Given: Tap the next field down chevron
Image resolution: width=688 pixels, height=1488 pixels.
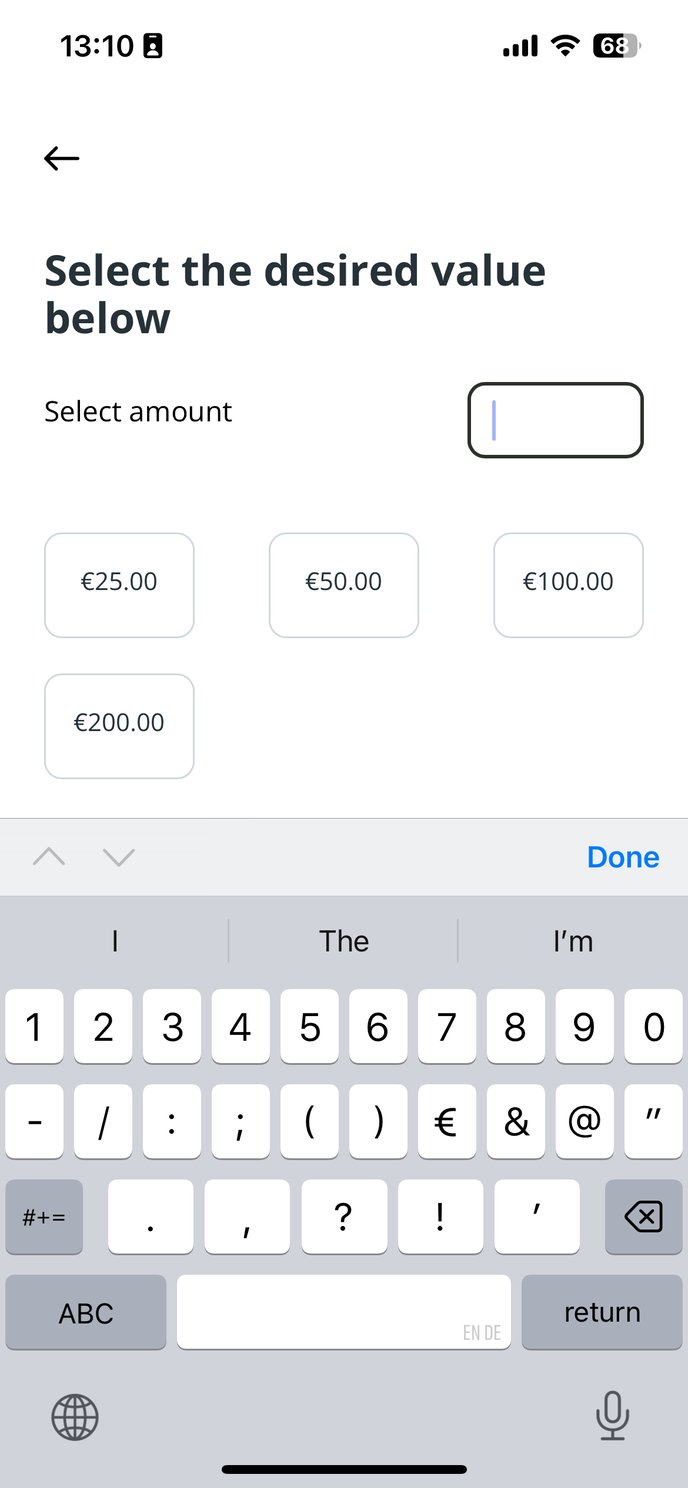Looking at the screenshot, I should pos(119,857).
